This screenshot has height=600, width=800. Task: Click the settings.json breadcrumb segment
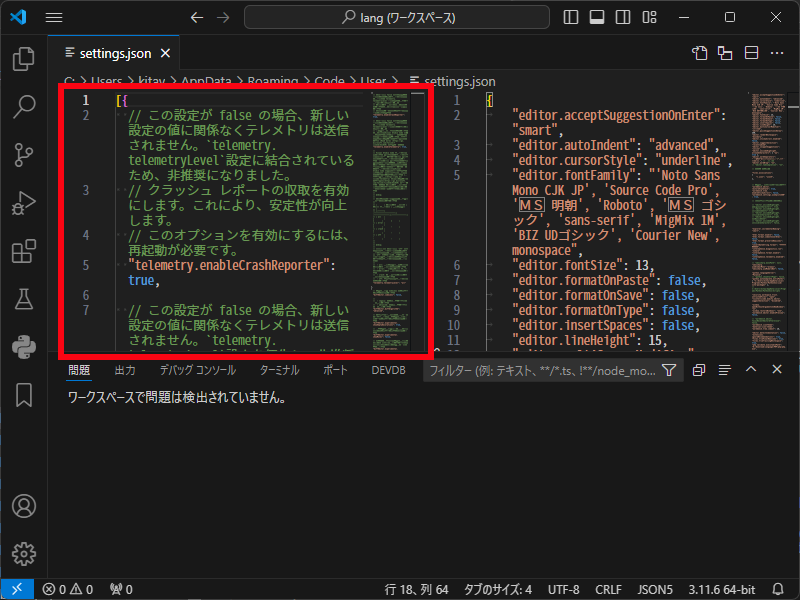pos(453,81)
